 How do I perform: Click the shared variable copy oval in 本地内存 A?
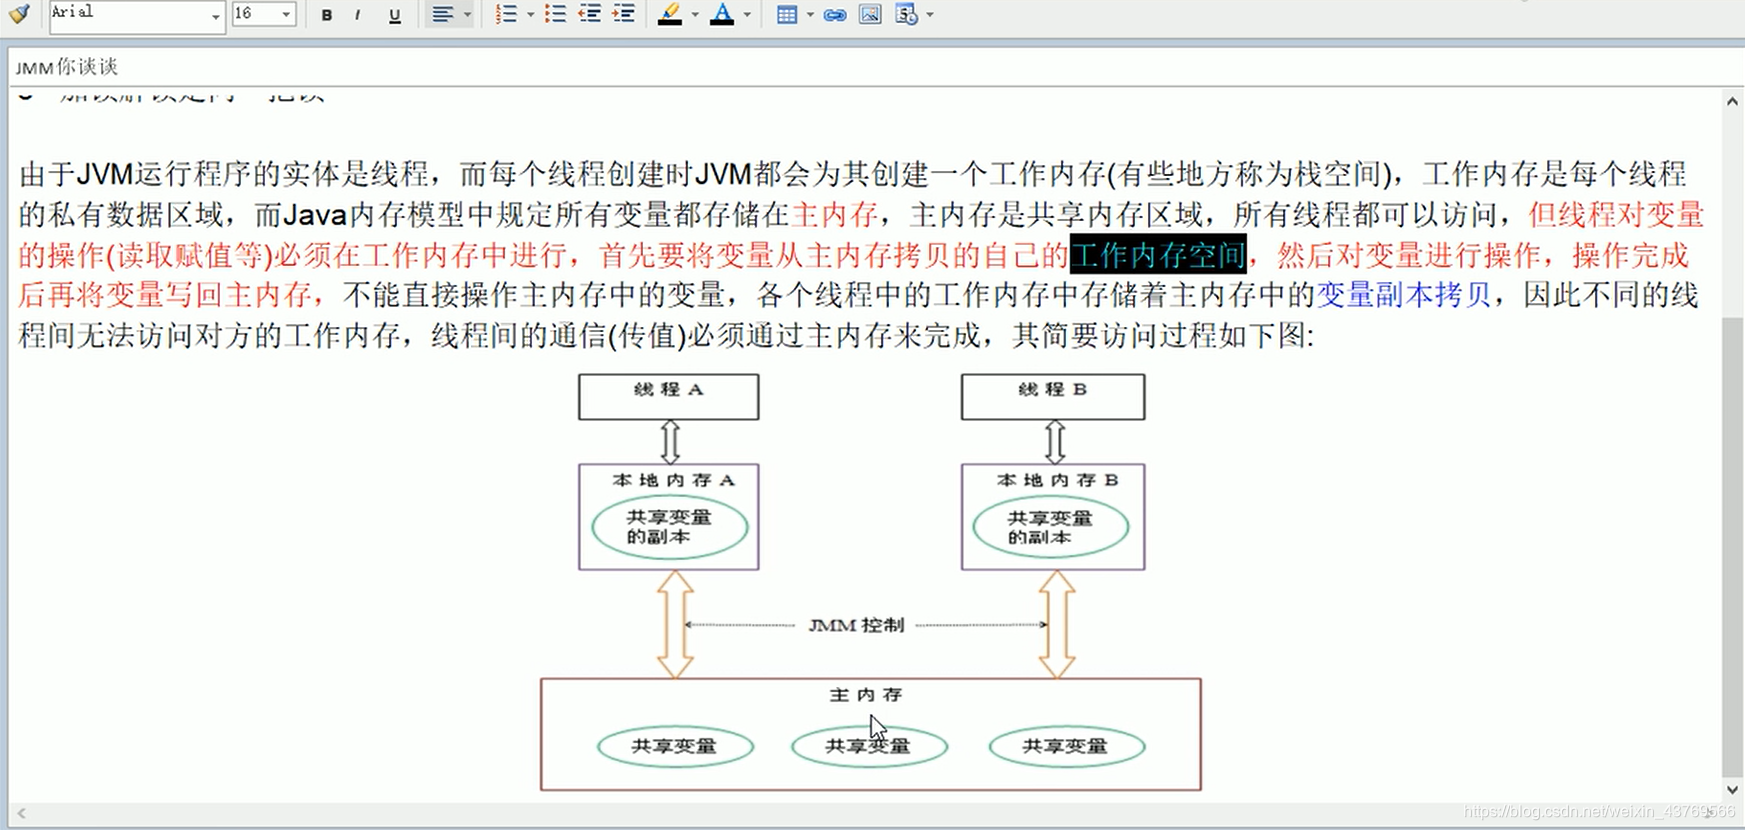pos(669,527)
